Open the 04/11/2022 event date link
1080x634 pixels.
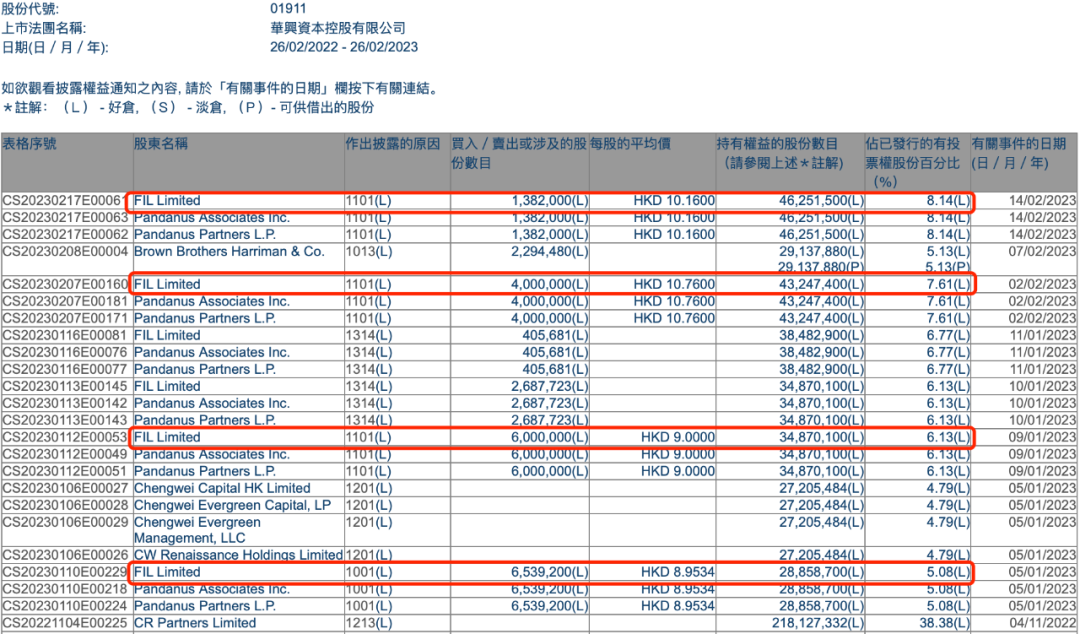(x=1042, y=623)
